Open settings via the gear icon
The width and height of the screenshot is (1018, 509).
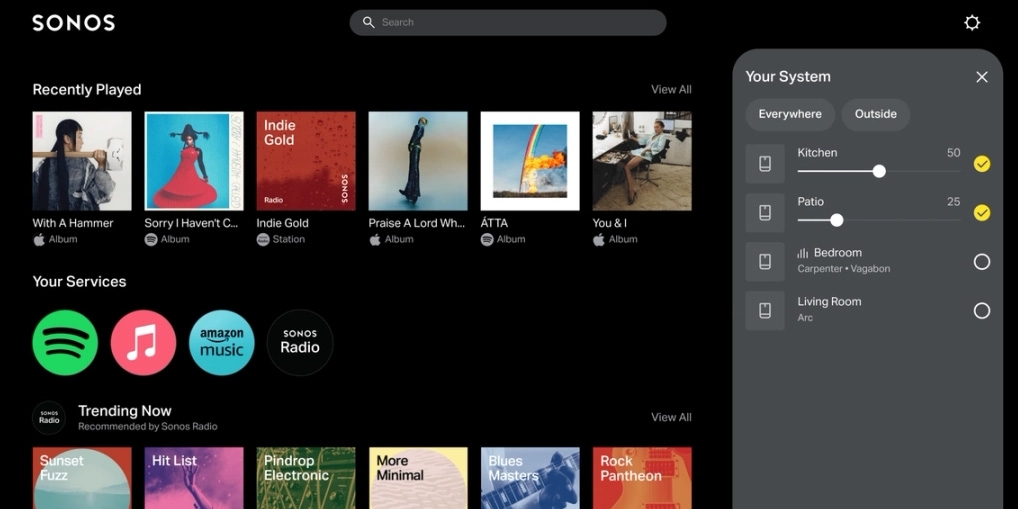tap(971, 23)
